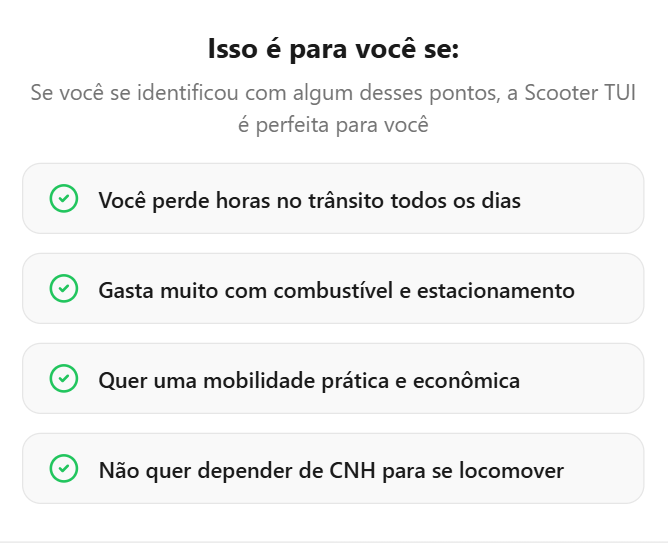The width and height of the screenshot is (668, 549).
Task: Click the check icon next to "Gasta muito"
Action: click(64, 289)
